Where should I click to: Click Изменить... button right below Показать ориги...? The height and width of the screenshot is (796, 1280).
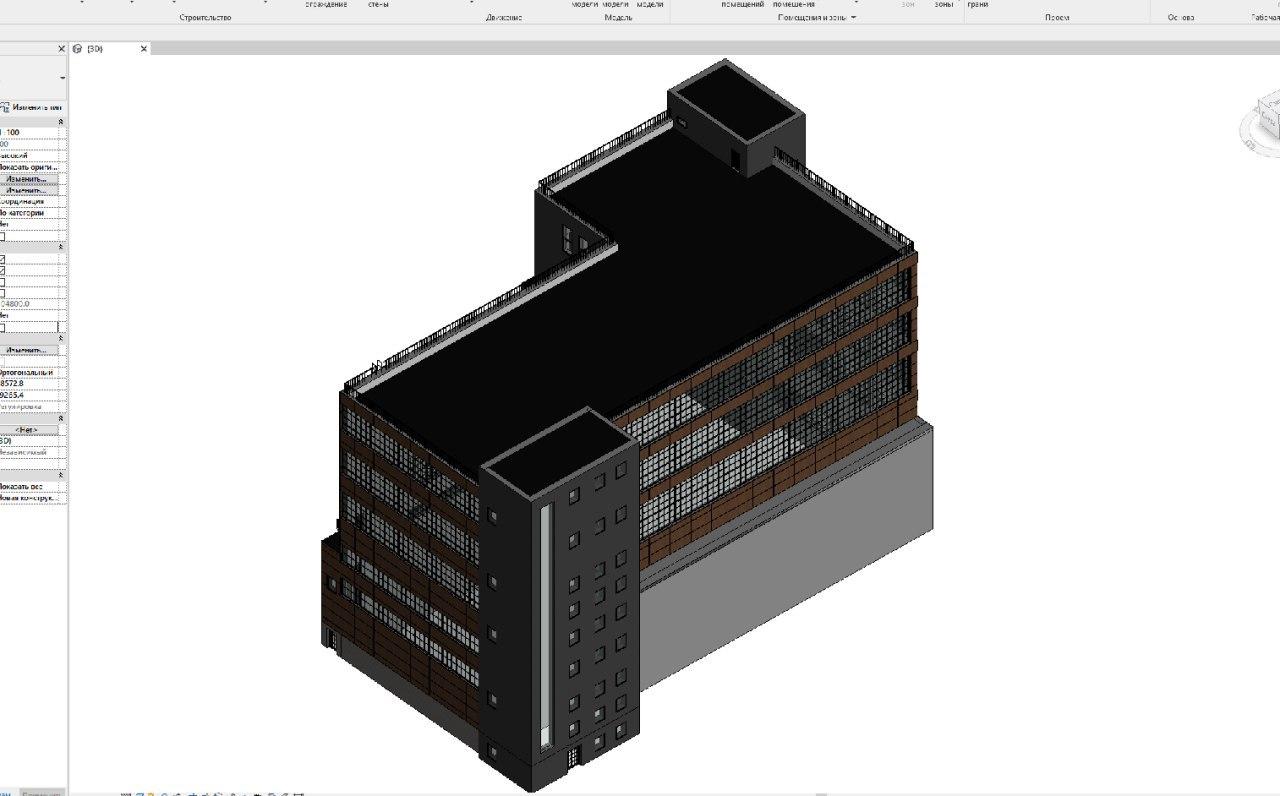point(29,179)
